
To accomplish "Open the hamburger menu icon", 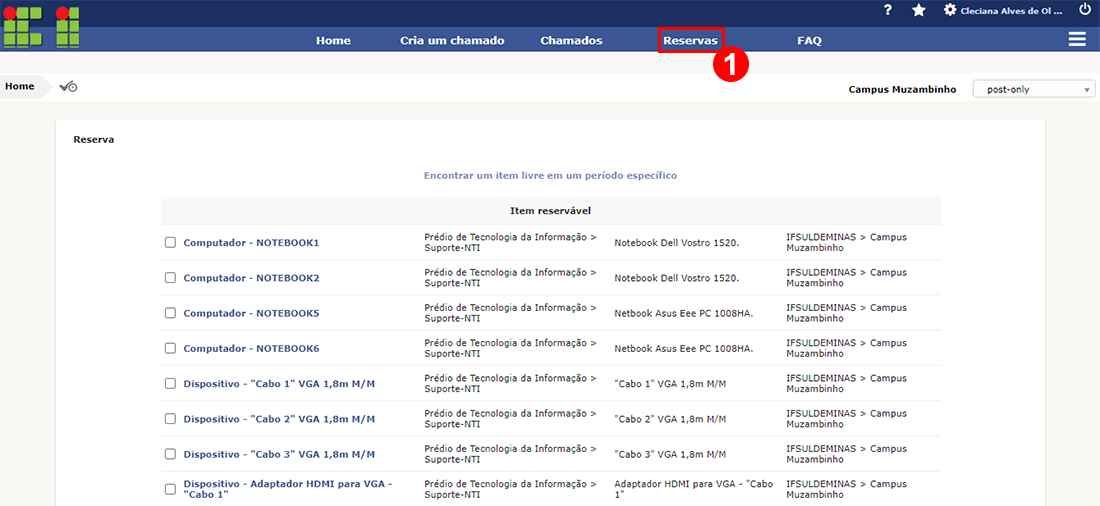I will pyautogui.click(x=1077, y=40).
